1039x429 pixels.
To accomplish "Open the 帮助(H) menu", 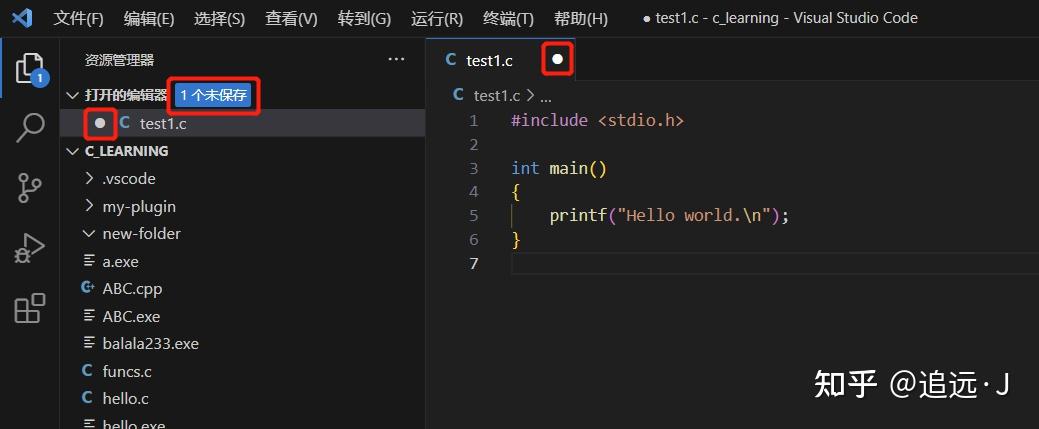I will (580, 19).
